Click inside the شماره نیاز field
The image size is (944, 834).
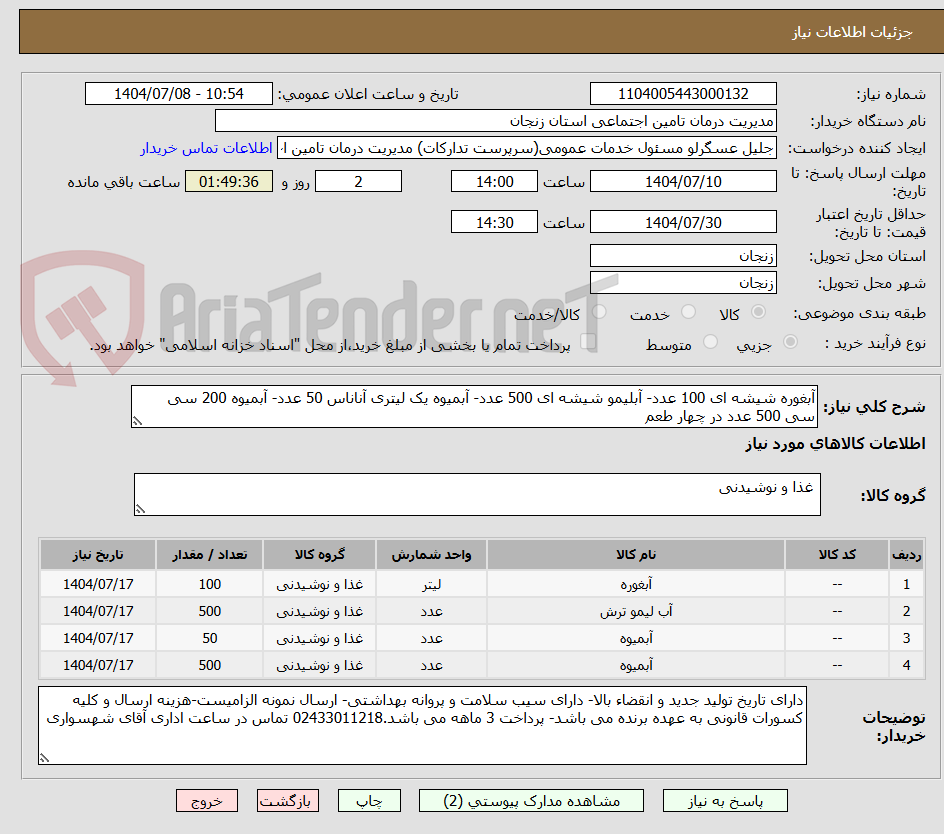(x=684, y=93)
